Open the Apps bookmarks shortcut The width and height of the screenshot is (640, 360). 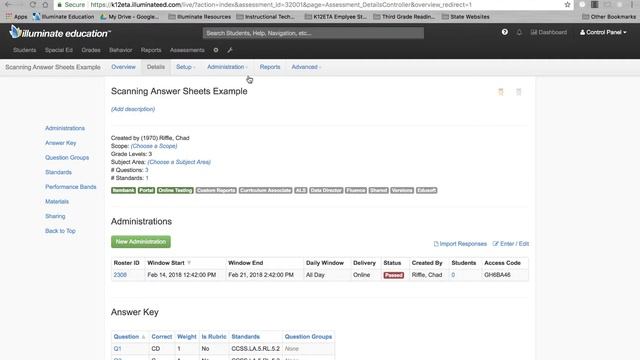tap(16, 17)
